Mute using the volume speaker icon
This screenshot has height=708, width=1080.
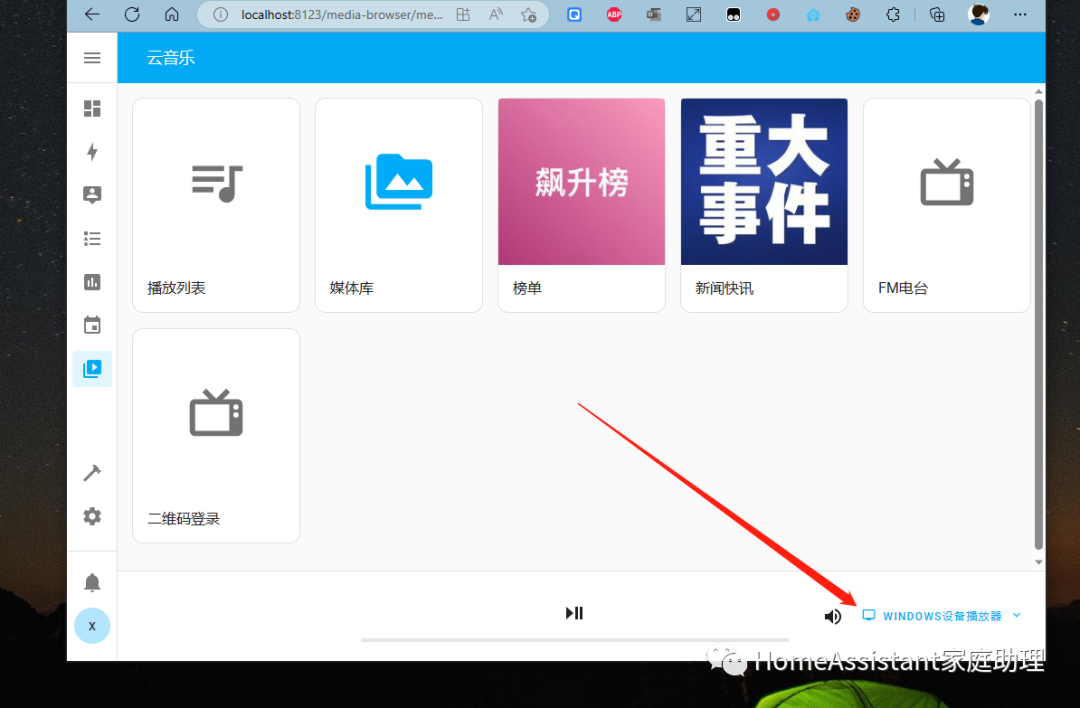point(833,616)
